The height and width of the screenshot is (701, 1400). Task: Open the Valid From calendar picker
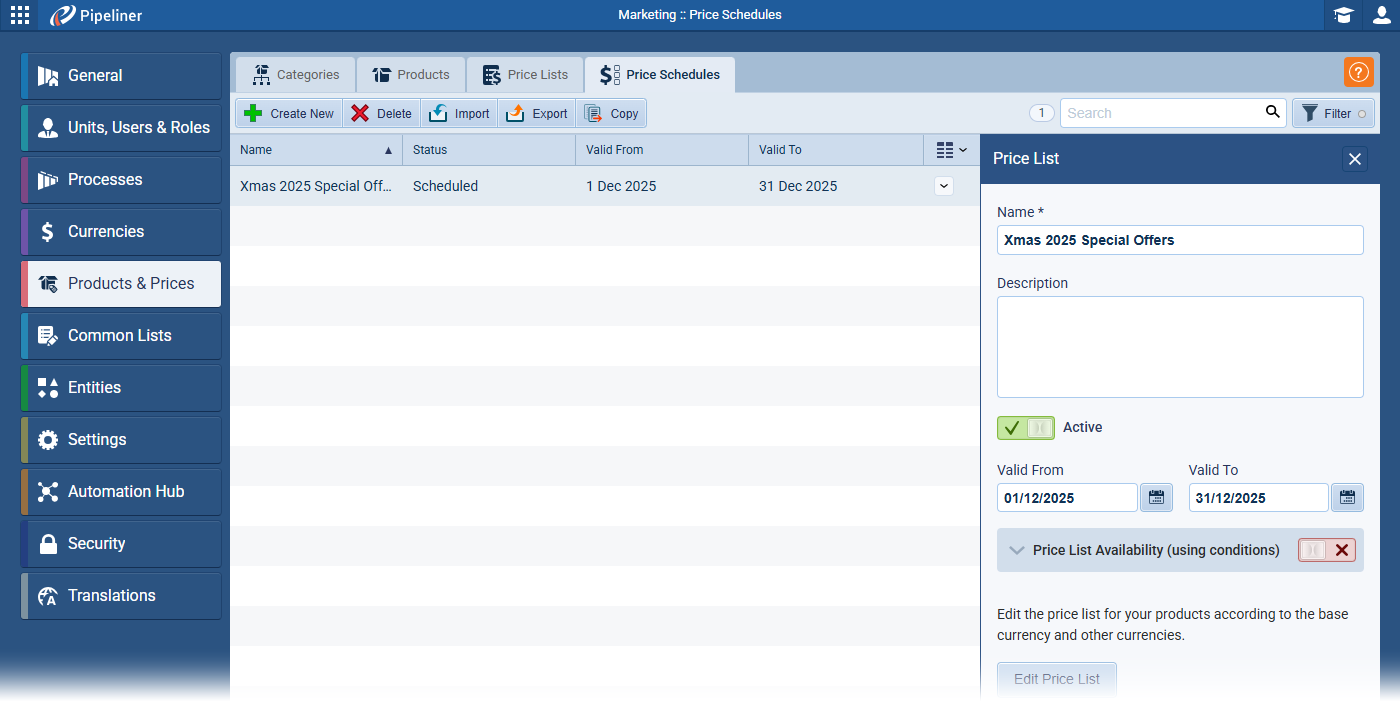pyautogui.click(x=1156, y=497)
